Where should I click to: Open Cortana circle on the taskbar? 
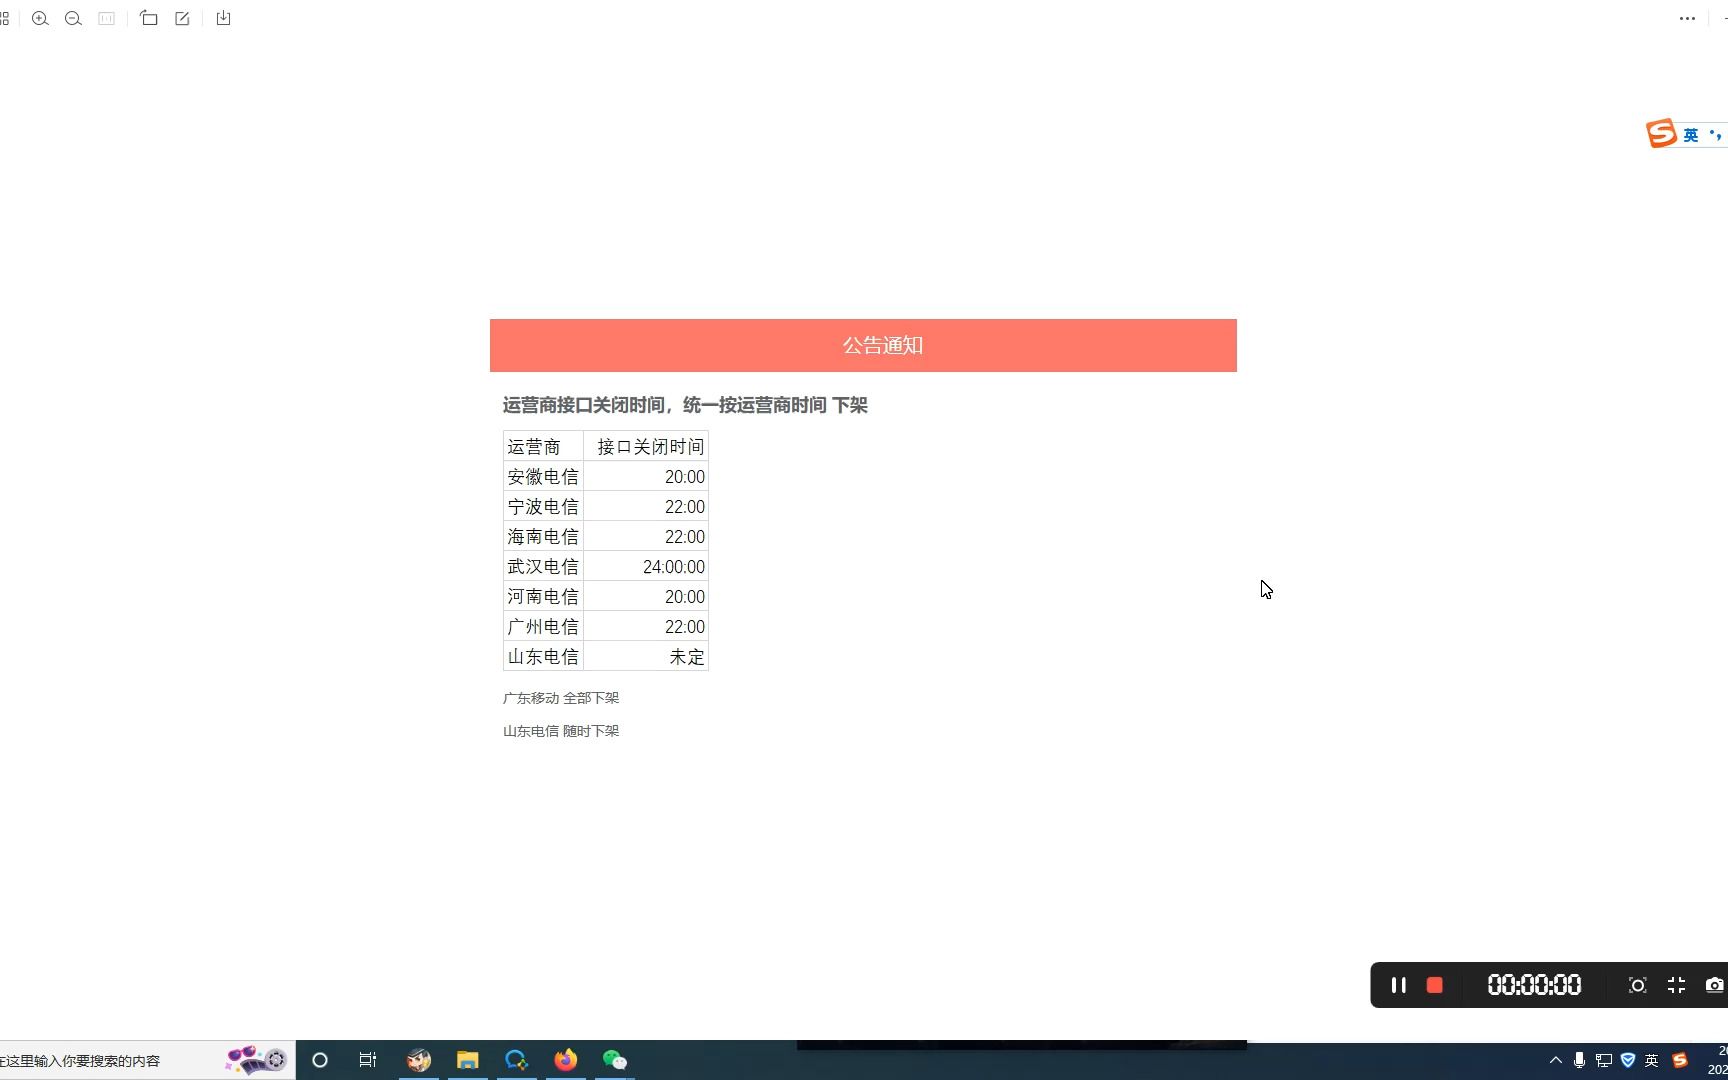tap(320, 1060)
